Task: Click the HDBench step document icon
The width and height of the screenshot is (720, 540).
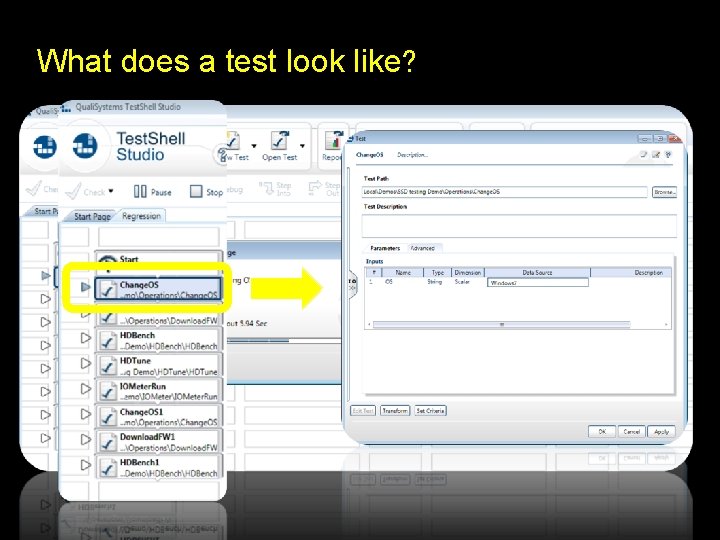Action: 108,340
